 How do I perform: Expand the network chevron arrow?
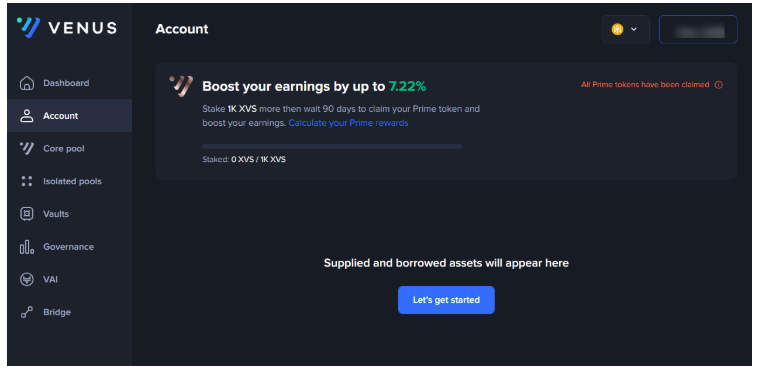[x=634, y=29]
